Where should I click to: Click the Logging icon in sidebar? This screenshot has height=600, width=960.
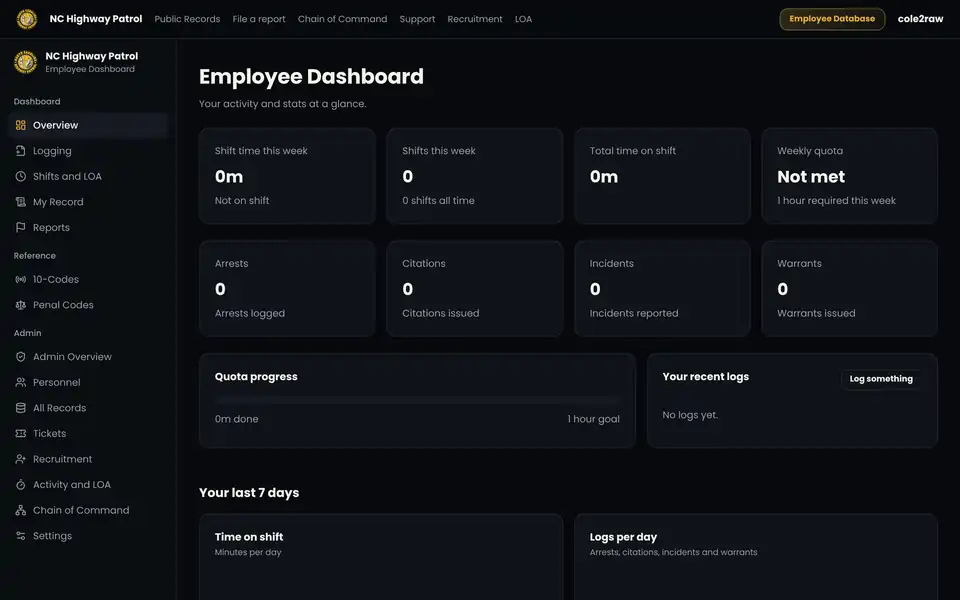click(21, 151)
